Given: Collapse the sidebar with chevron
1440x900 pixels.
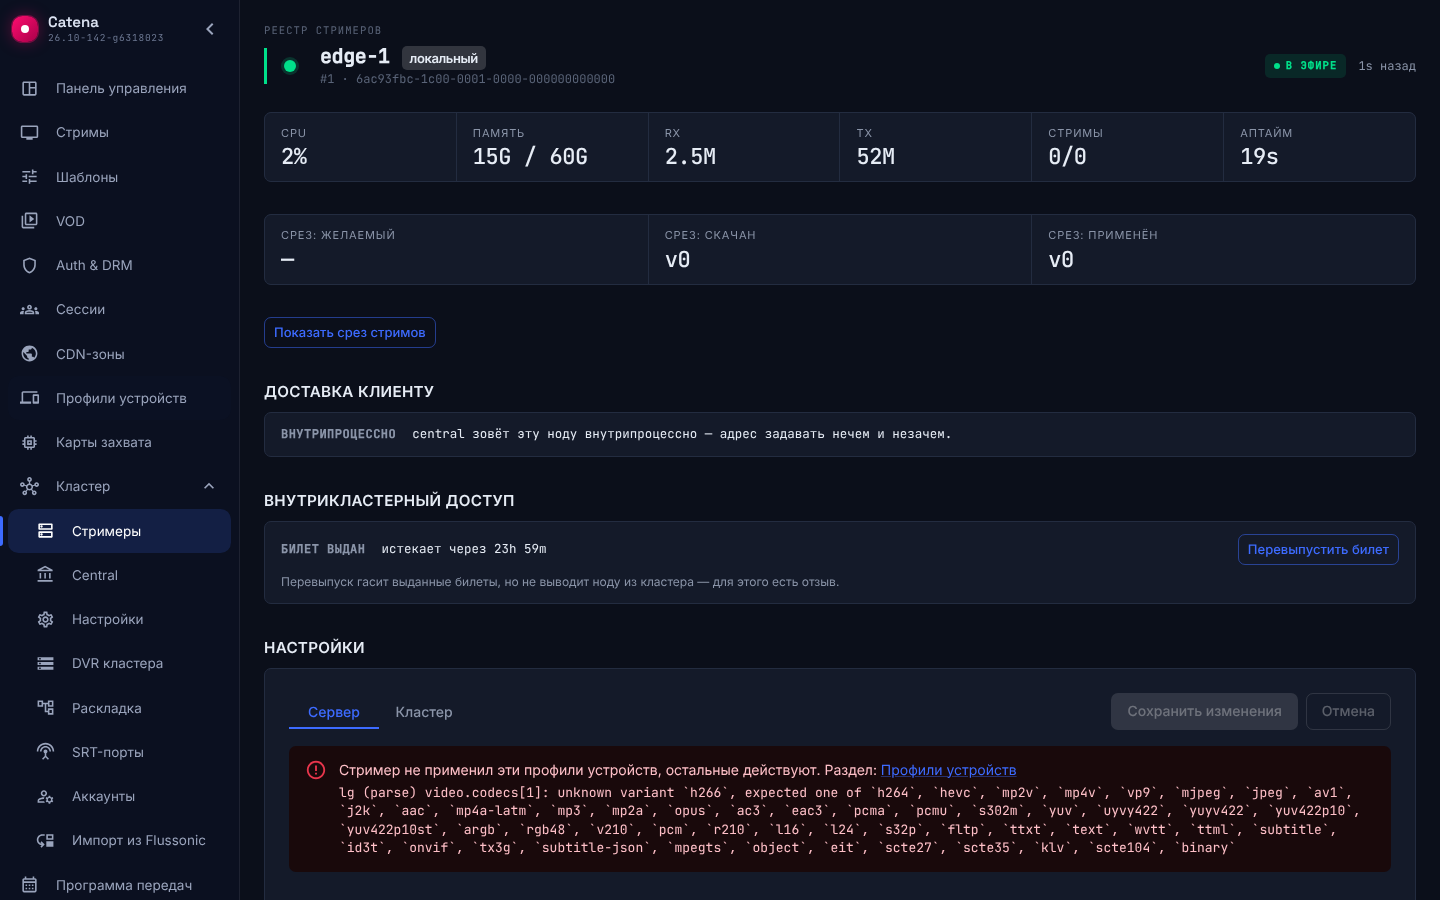Looking at the screenshot, I should pyautogui.click(x=210, y=29).
